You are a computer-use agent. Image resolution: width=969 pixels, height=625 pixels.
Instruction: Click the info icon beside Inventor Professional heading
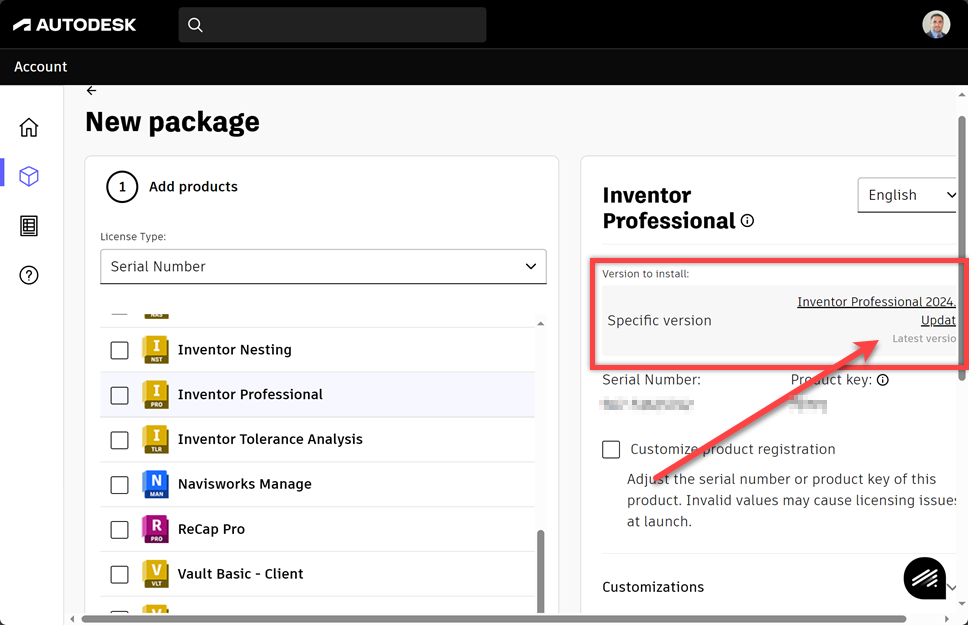click(747, 221)
